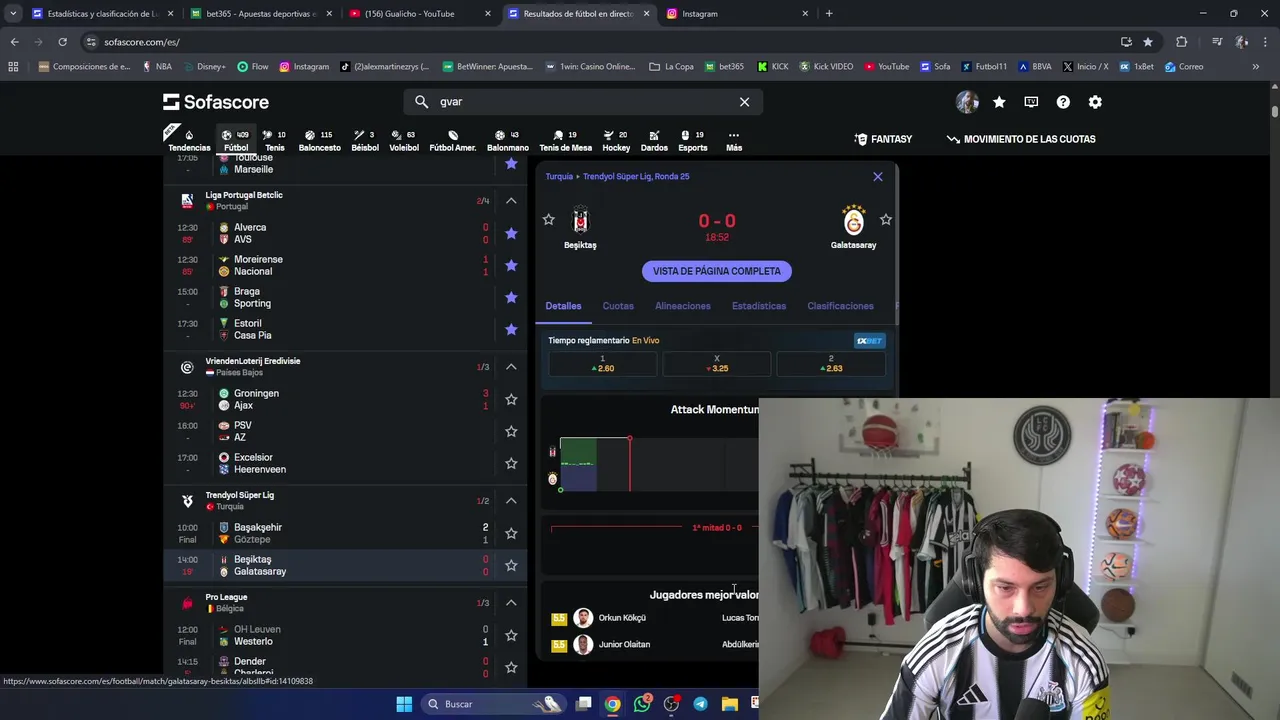Select the away win odds 2.63

click(831, 364)
